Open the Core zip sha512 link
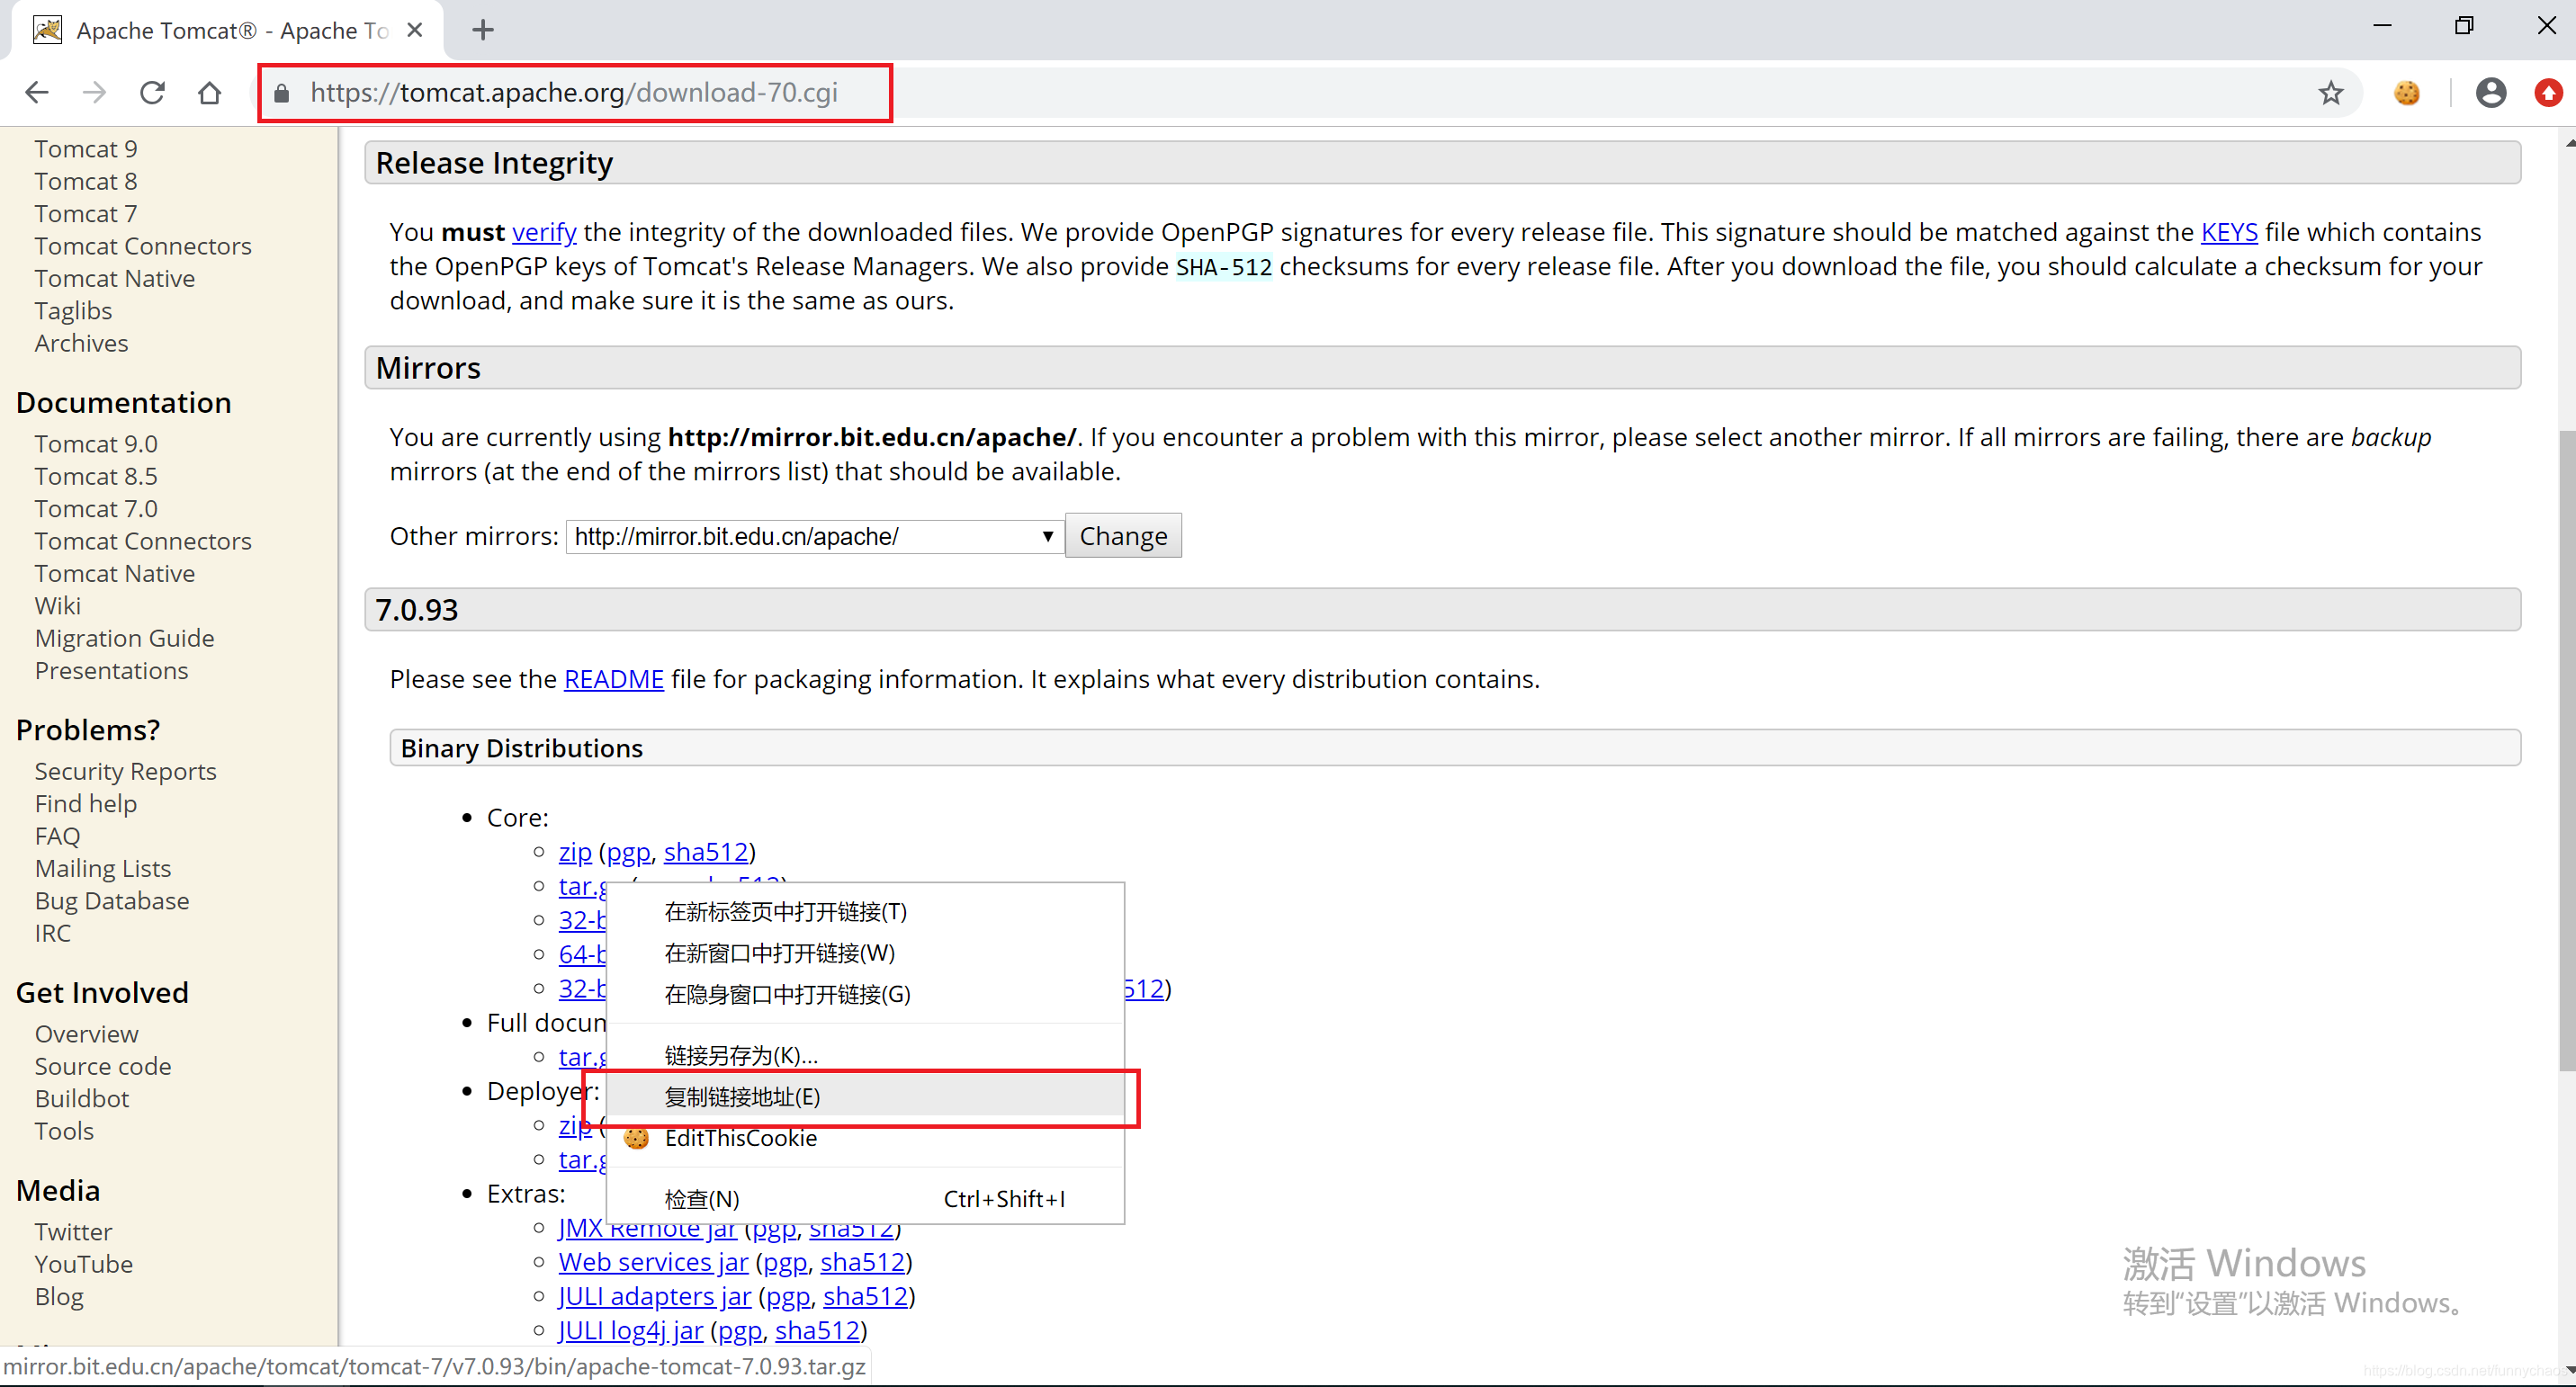2576x1387 pixels. 705,852
